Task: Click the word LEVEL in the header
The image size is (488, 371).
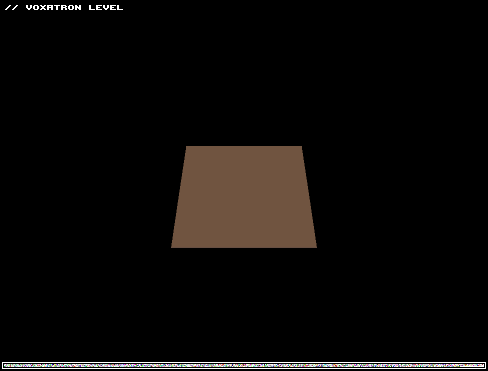Action: (106, 7)
